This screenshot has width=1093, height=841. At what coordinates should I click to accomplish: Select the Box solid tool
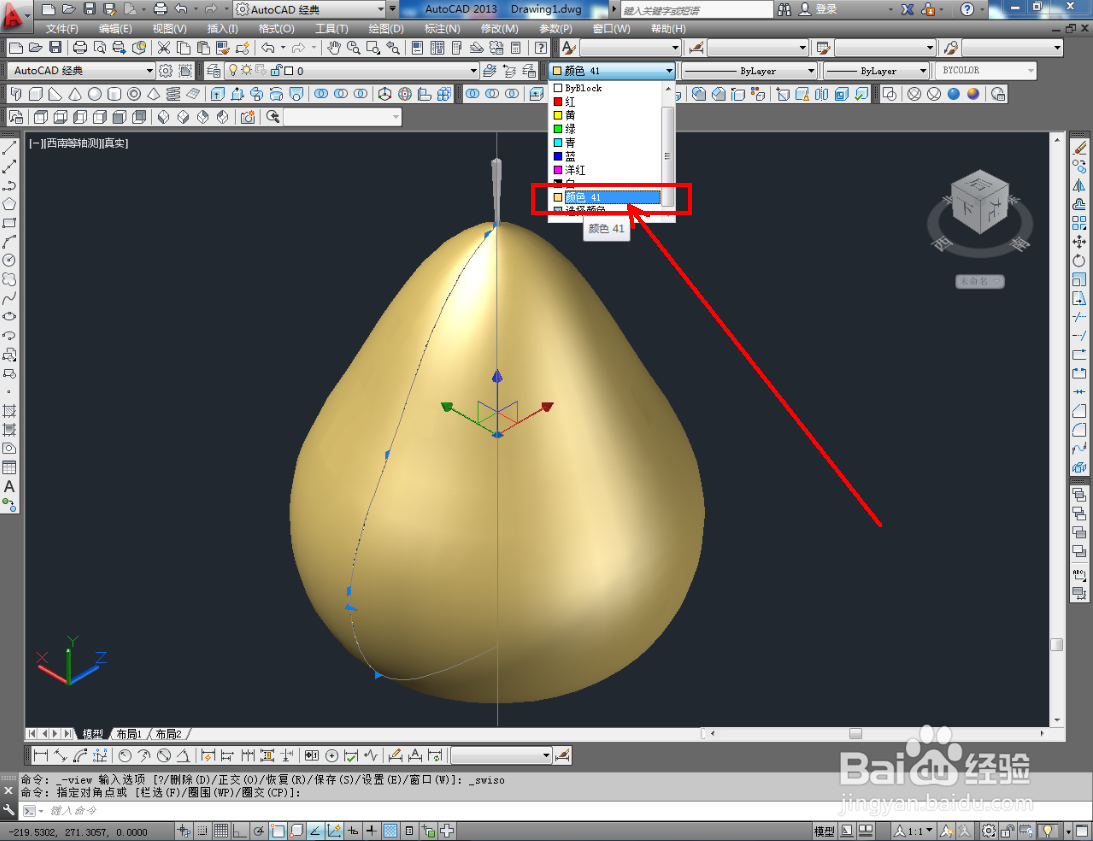pos(36,94)
